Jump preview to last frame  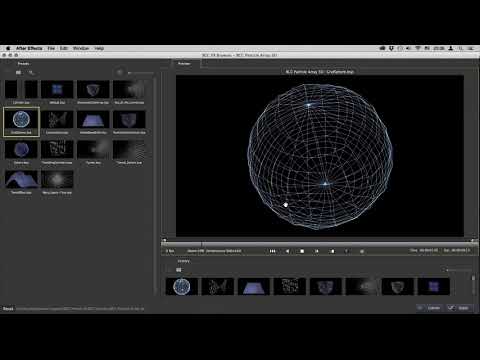click(x=332, y=251)
